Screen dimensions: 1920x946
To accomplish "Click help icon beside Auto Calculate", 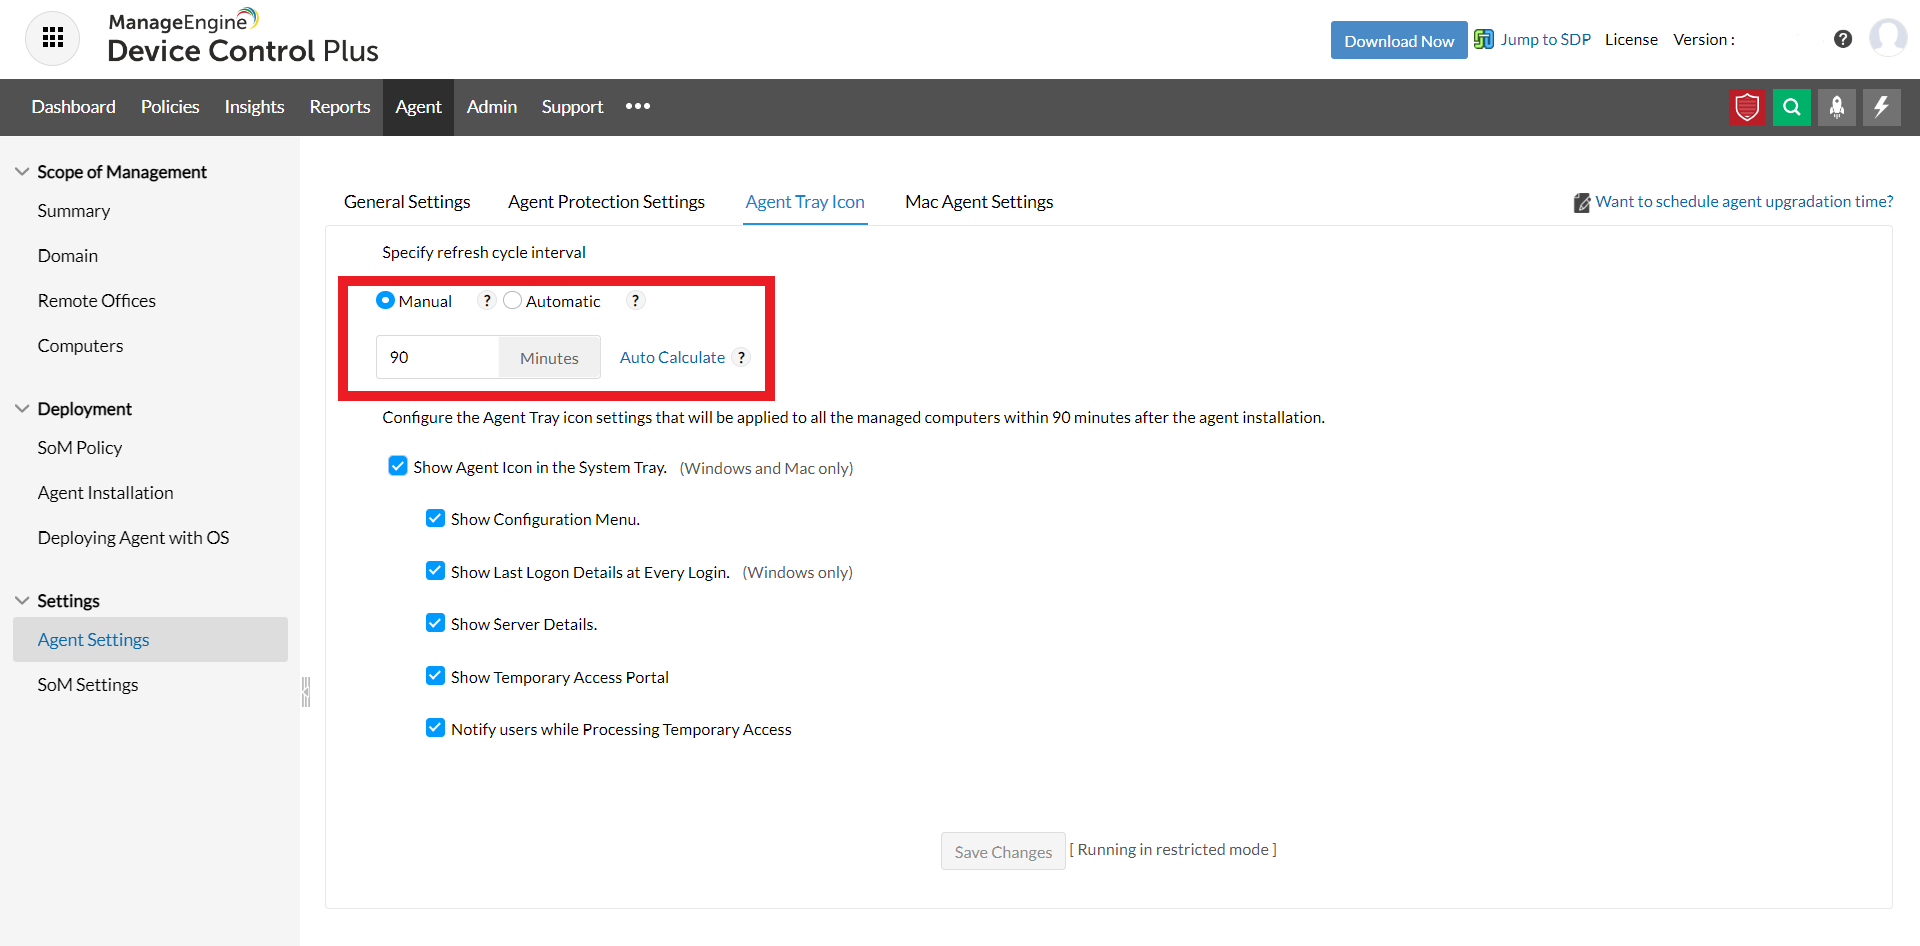I will click(x=741, y=357).
